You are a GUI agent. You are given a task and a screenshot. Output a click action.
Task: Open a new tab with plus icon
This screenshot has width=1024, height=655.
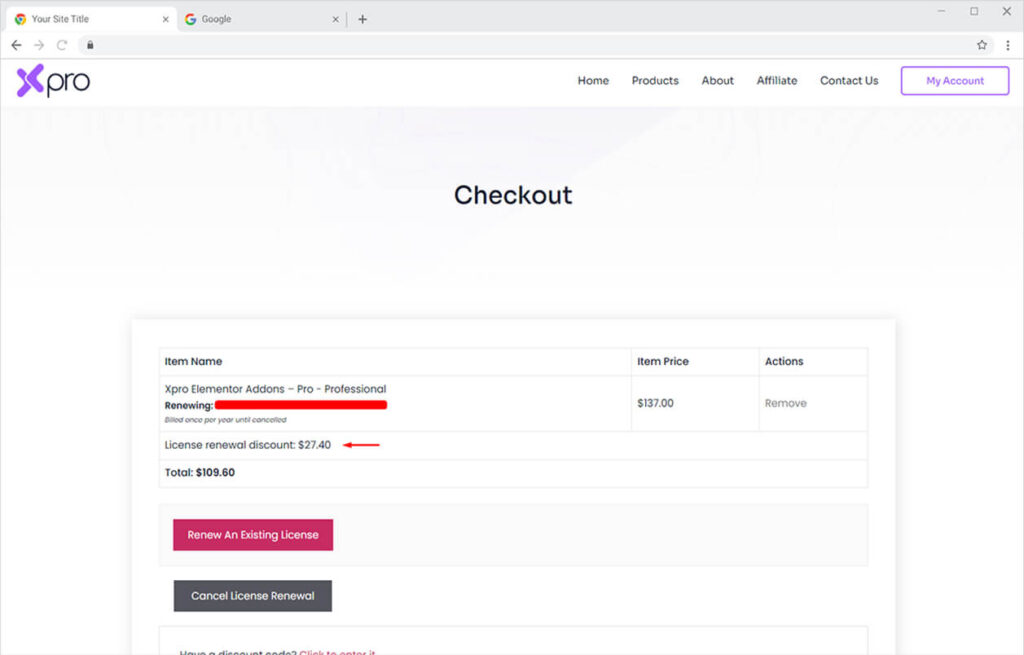(x=362, y=19)
